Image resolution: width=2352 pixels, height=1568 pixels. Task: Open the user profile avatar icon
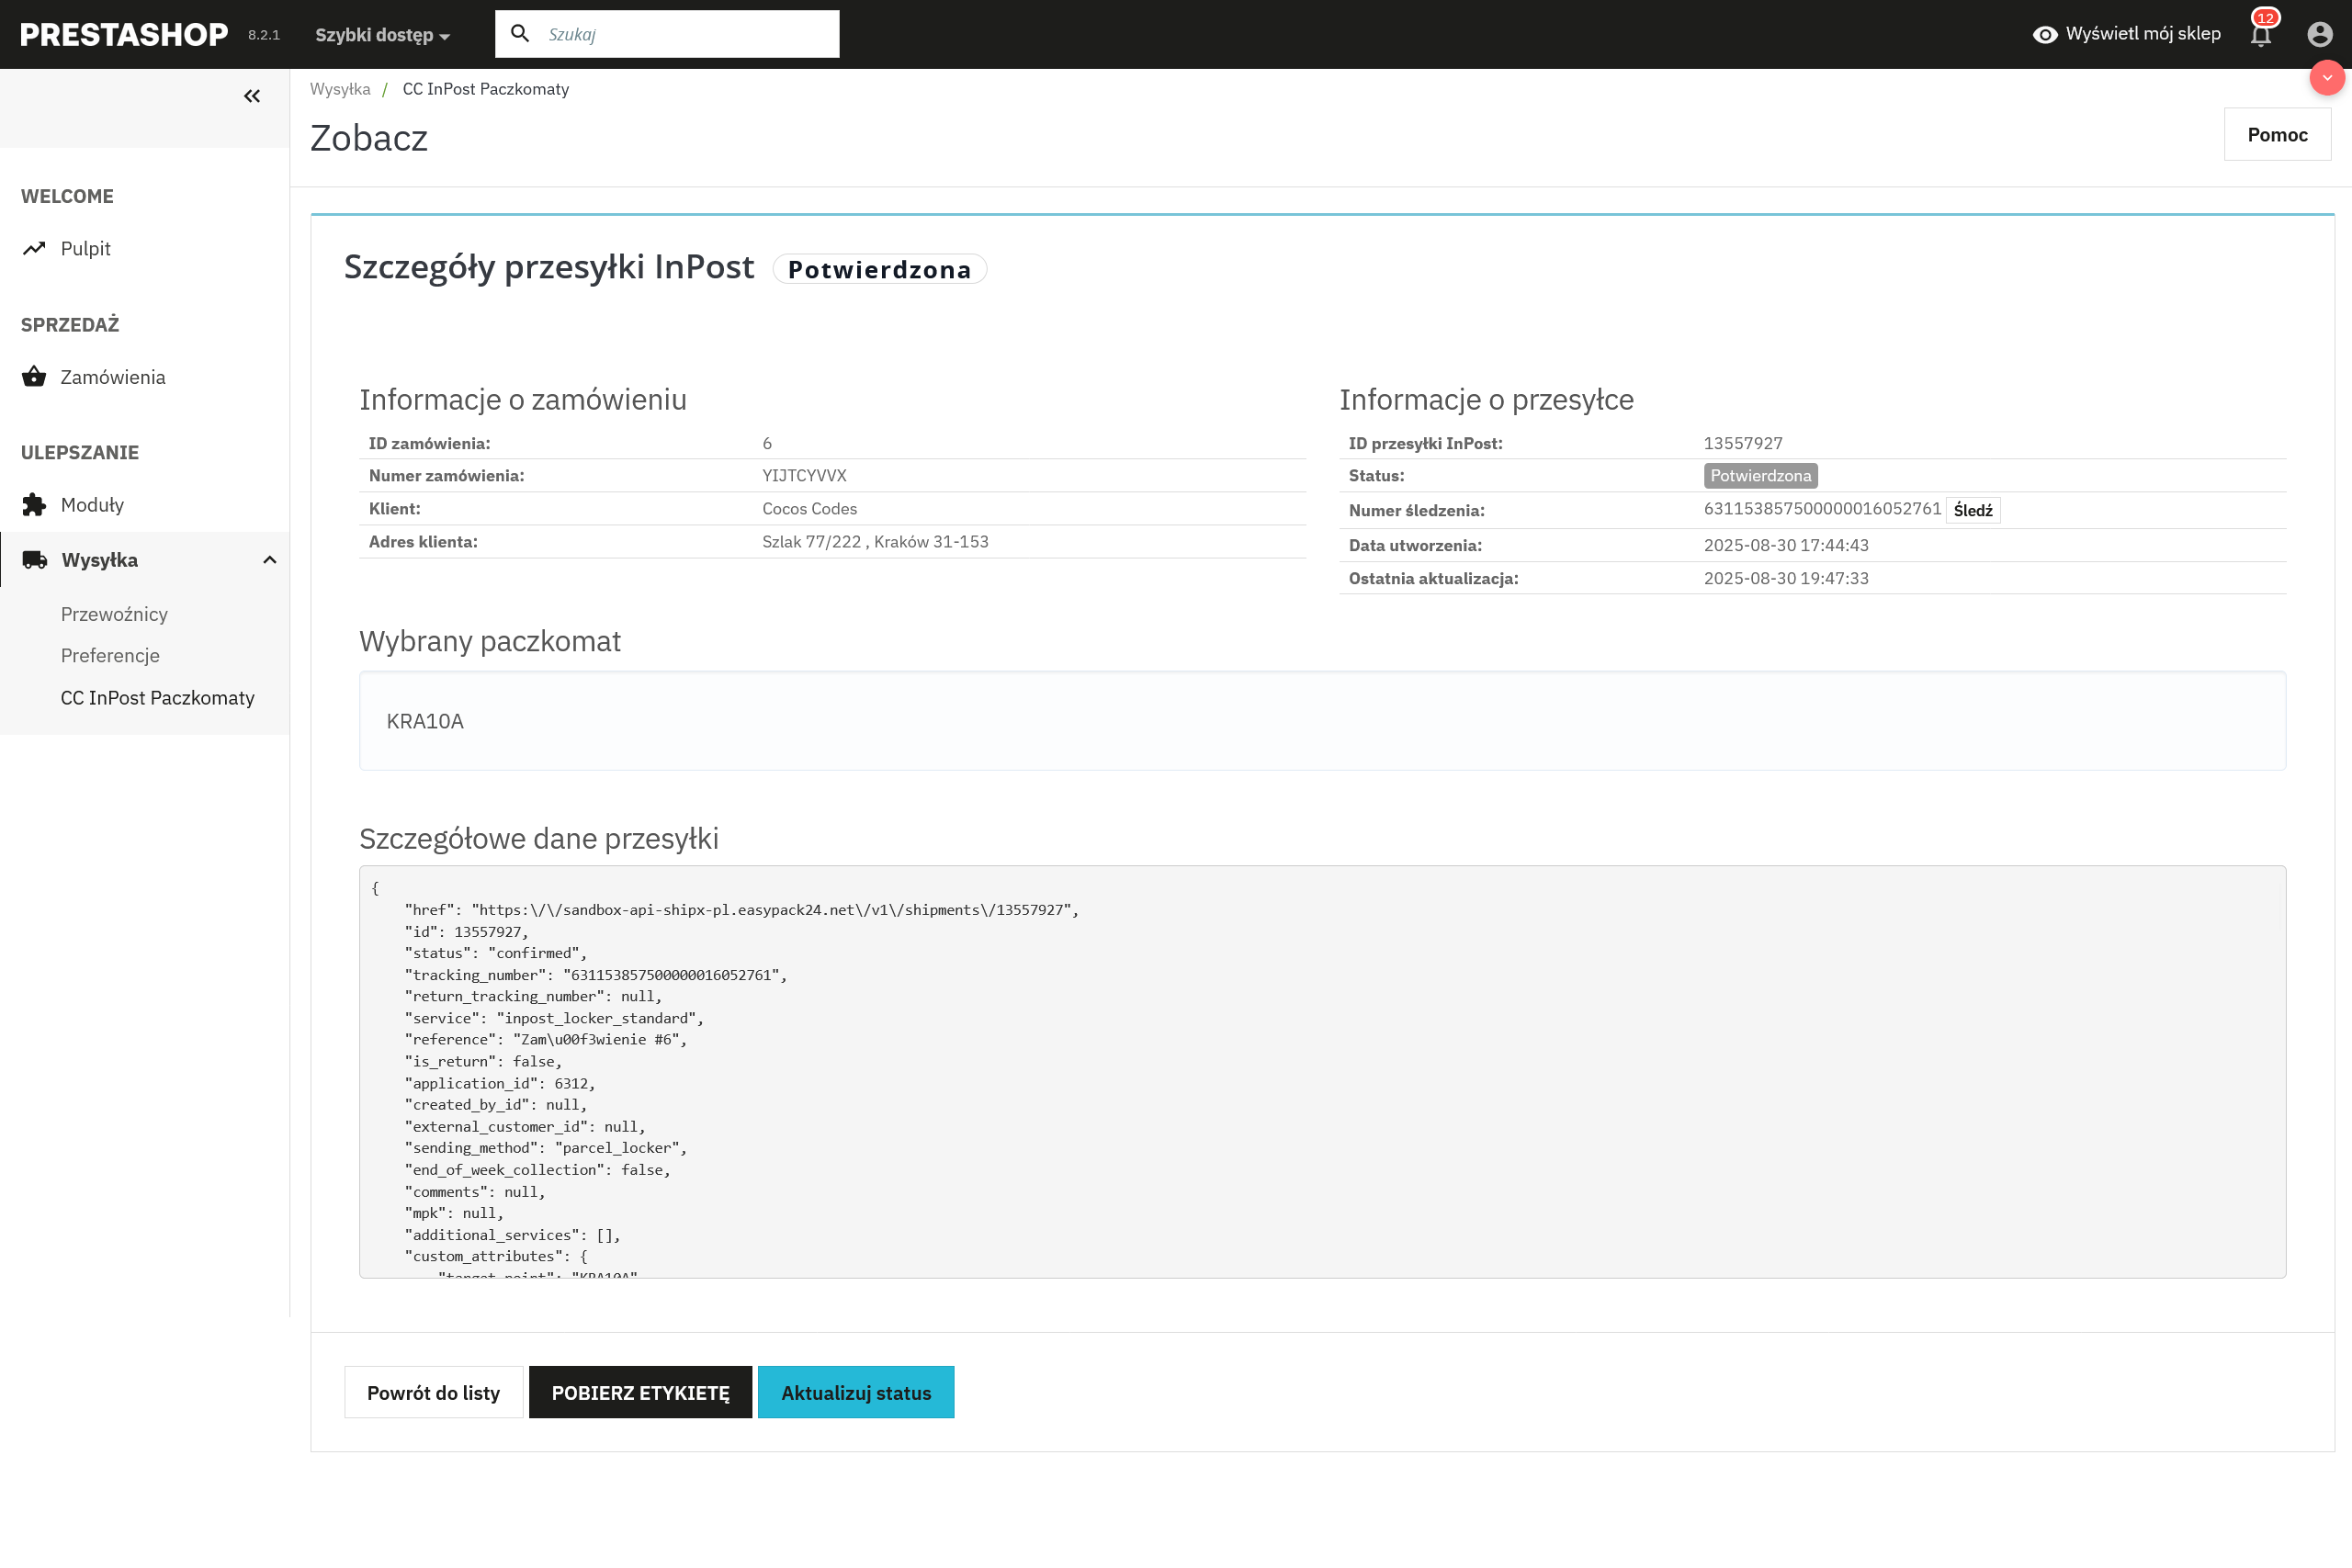point(2319,35)
